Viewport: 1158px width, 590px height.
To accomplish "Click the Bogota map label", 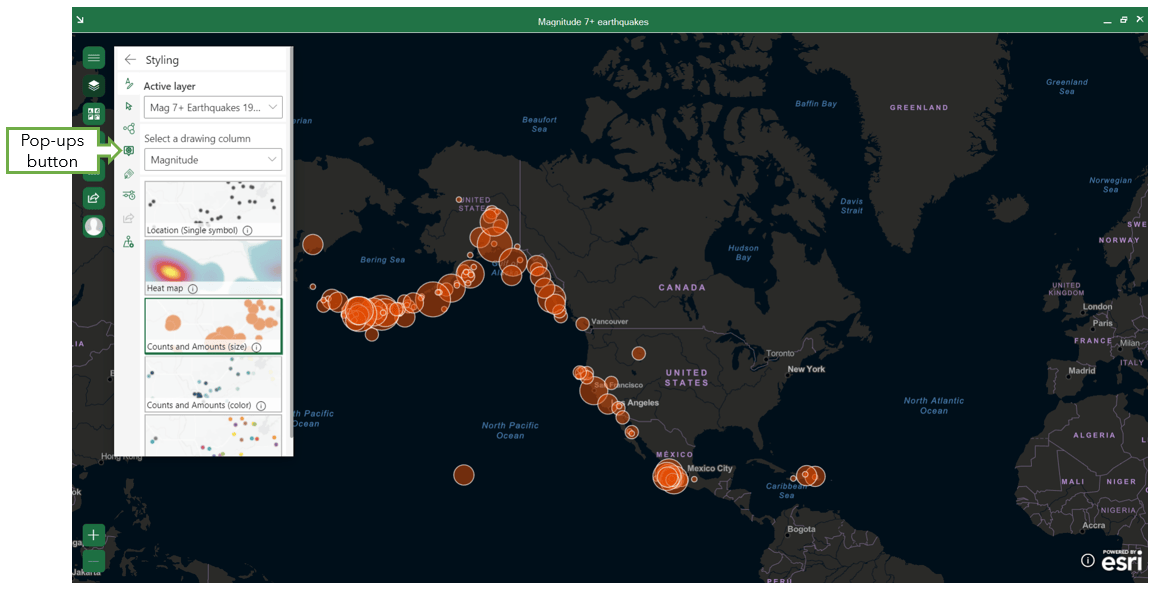I will point(801,529).
